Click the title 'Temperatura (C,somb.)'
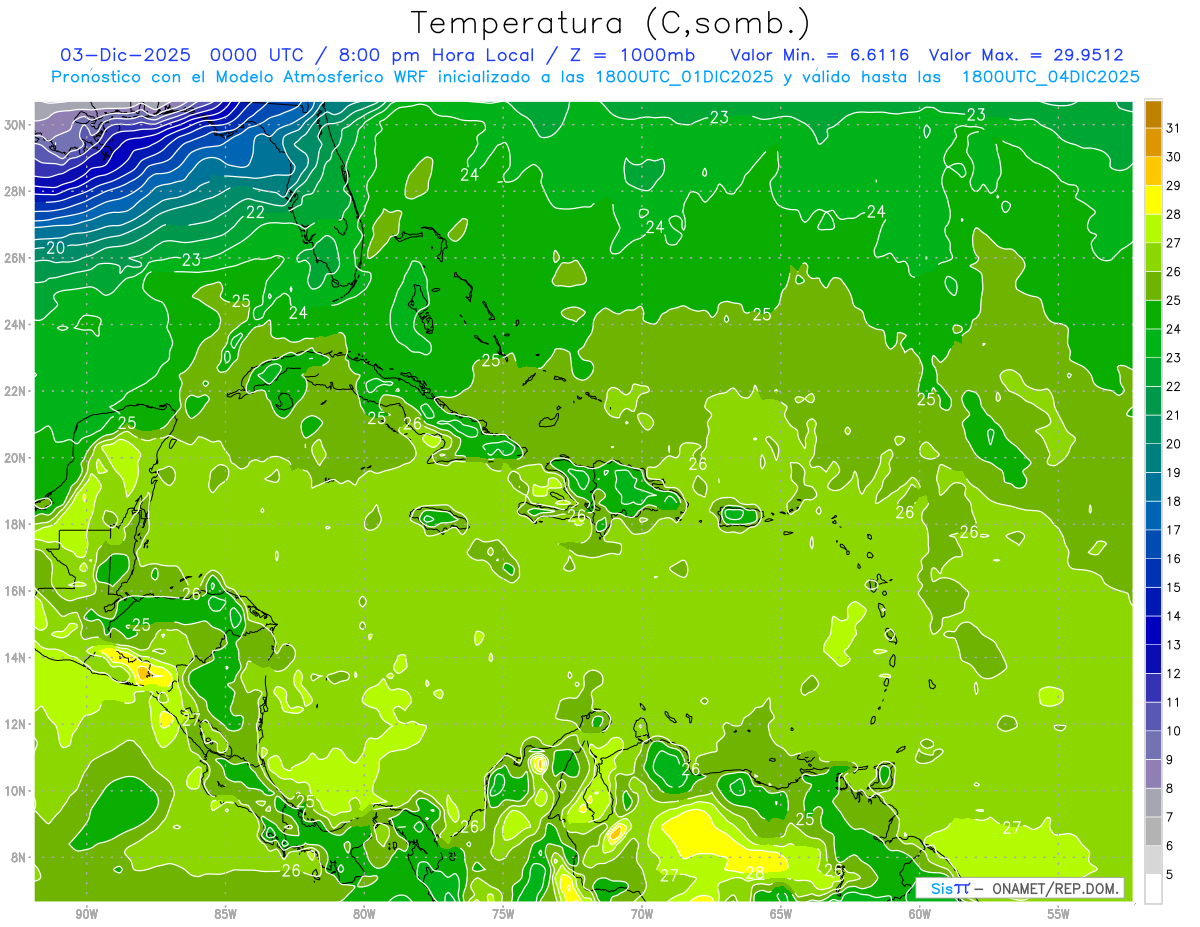The height and width of the screenshot is (927, 1200). click(x=611, y=23)
